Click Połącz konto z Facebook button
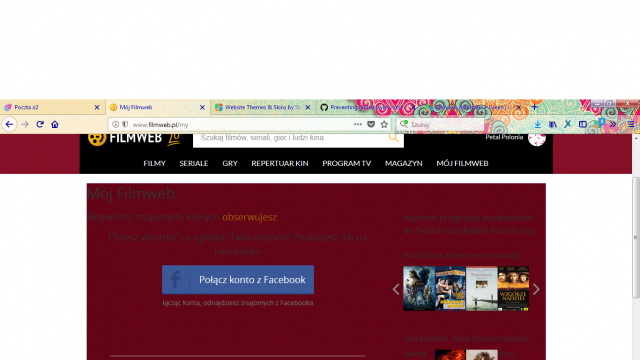Viewport: 640px width, 360px height. point(238,280)
